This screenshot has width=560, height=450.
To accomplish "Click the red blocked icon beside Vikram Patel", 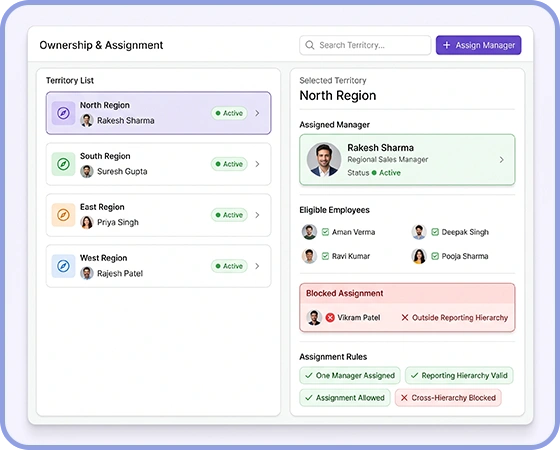I will pyautogui.click(x=330, y=318).
